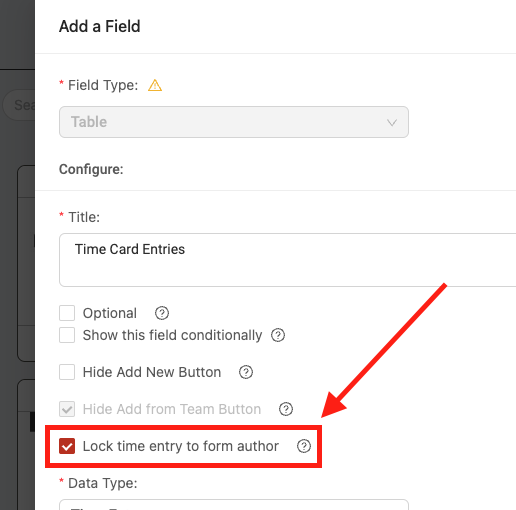Click the Optional label text

coord(110,313)
